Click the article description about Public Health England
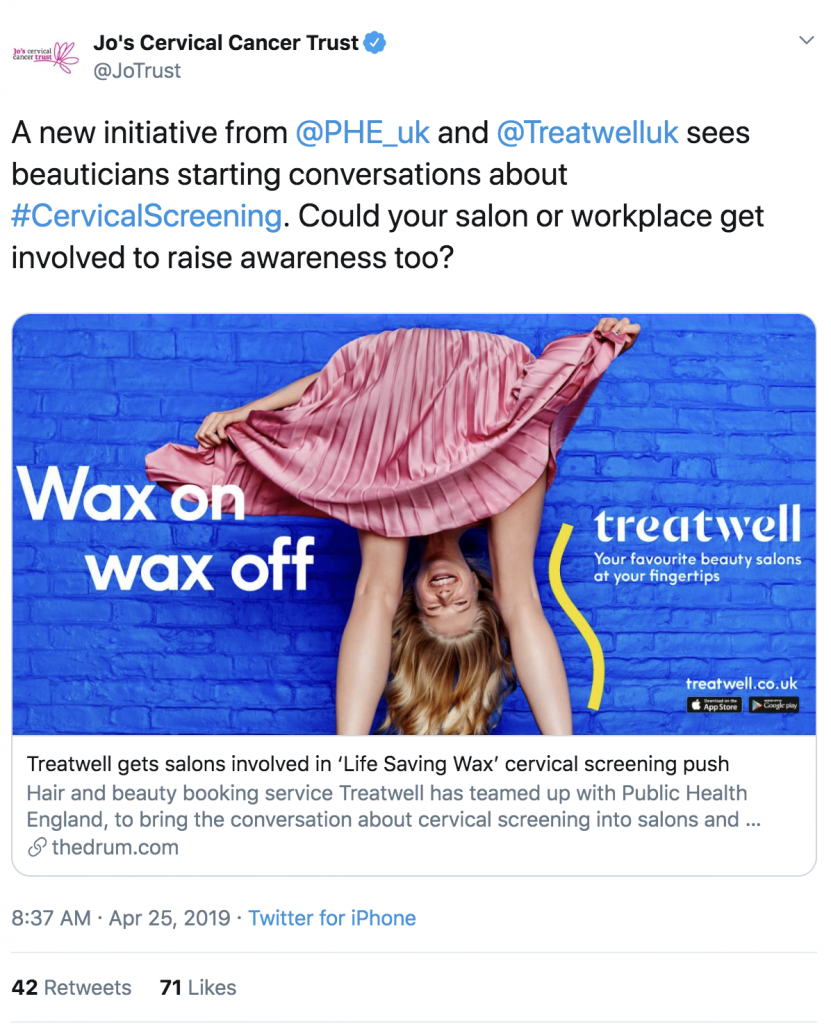The image size is (831, 1024). pos(394,806)
